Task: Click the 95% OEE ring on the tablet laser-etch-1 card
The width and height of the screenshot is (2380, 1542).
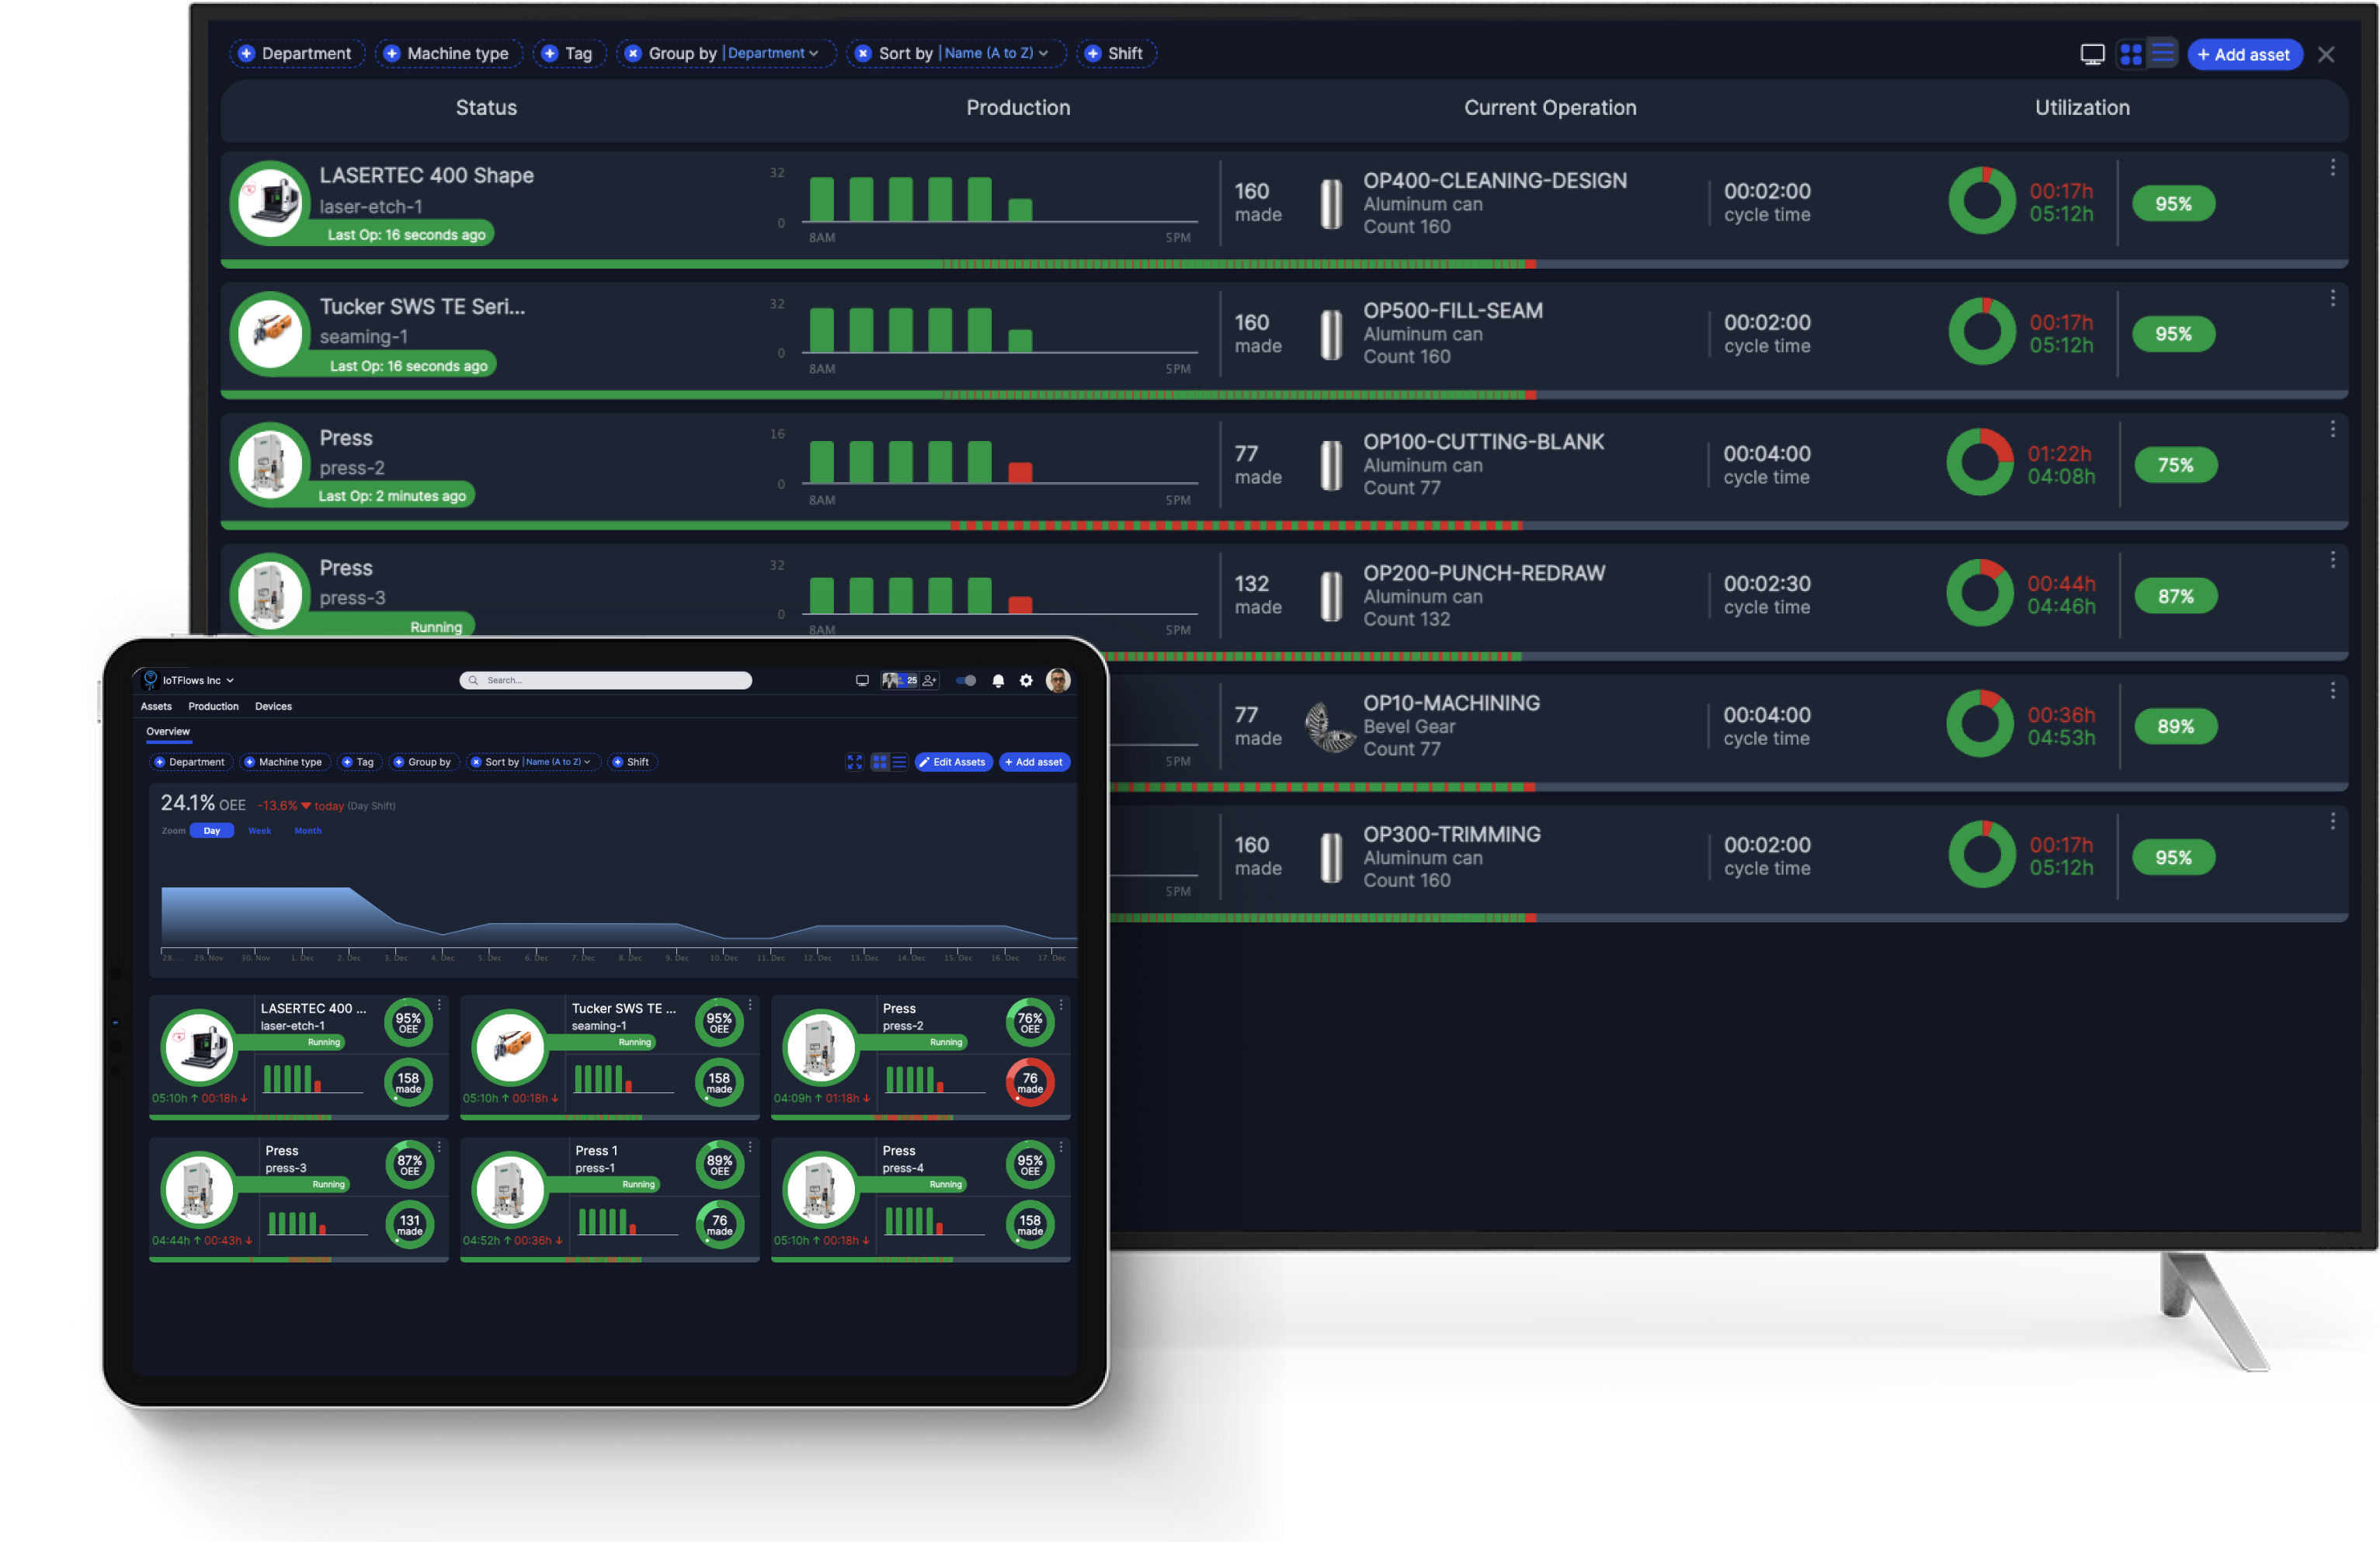Action: [x=408, y=1023]
